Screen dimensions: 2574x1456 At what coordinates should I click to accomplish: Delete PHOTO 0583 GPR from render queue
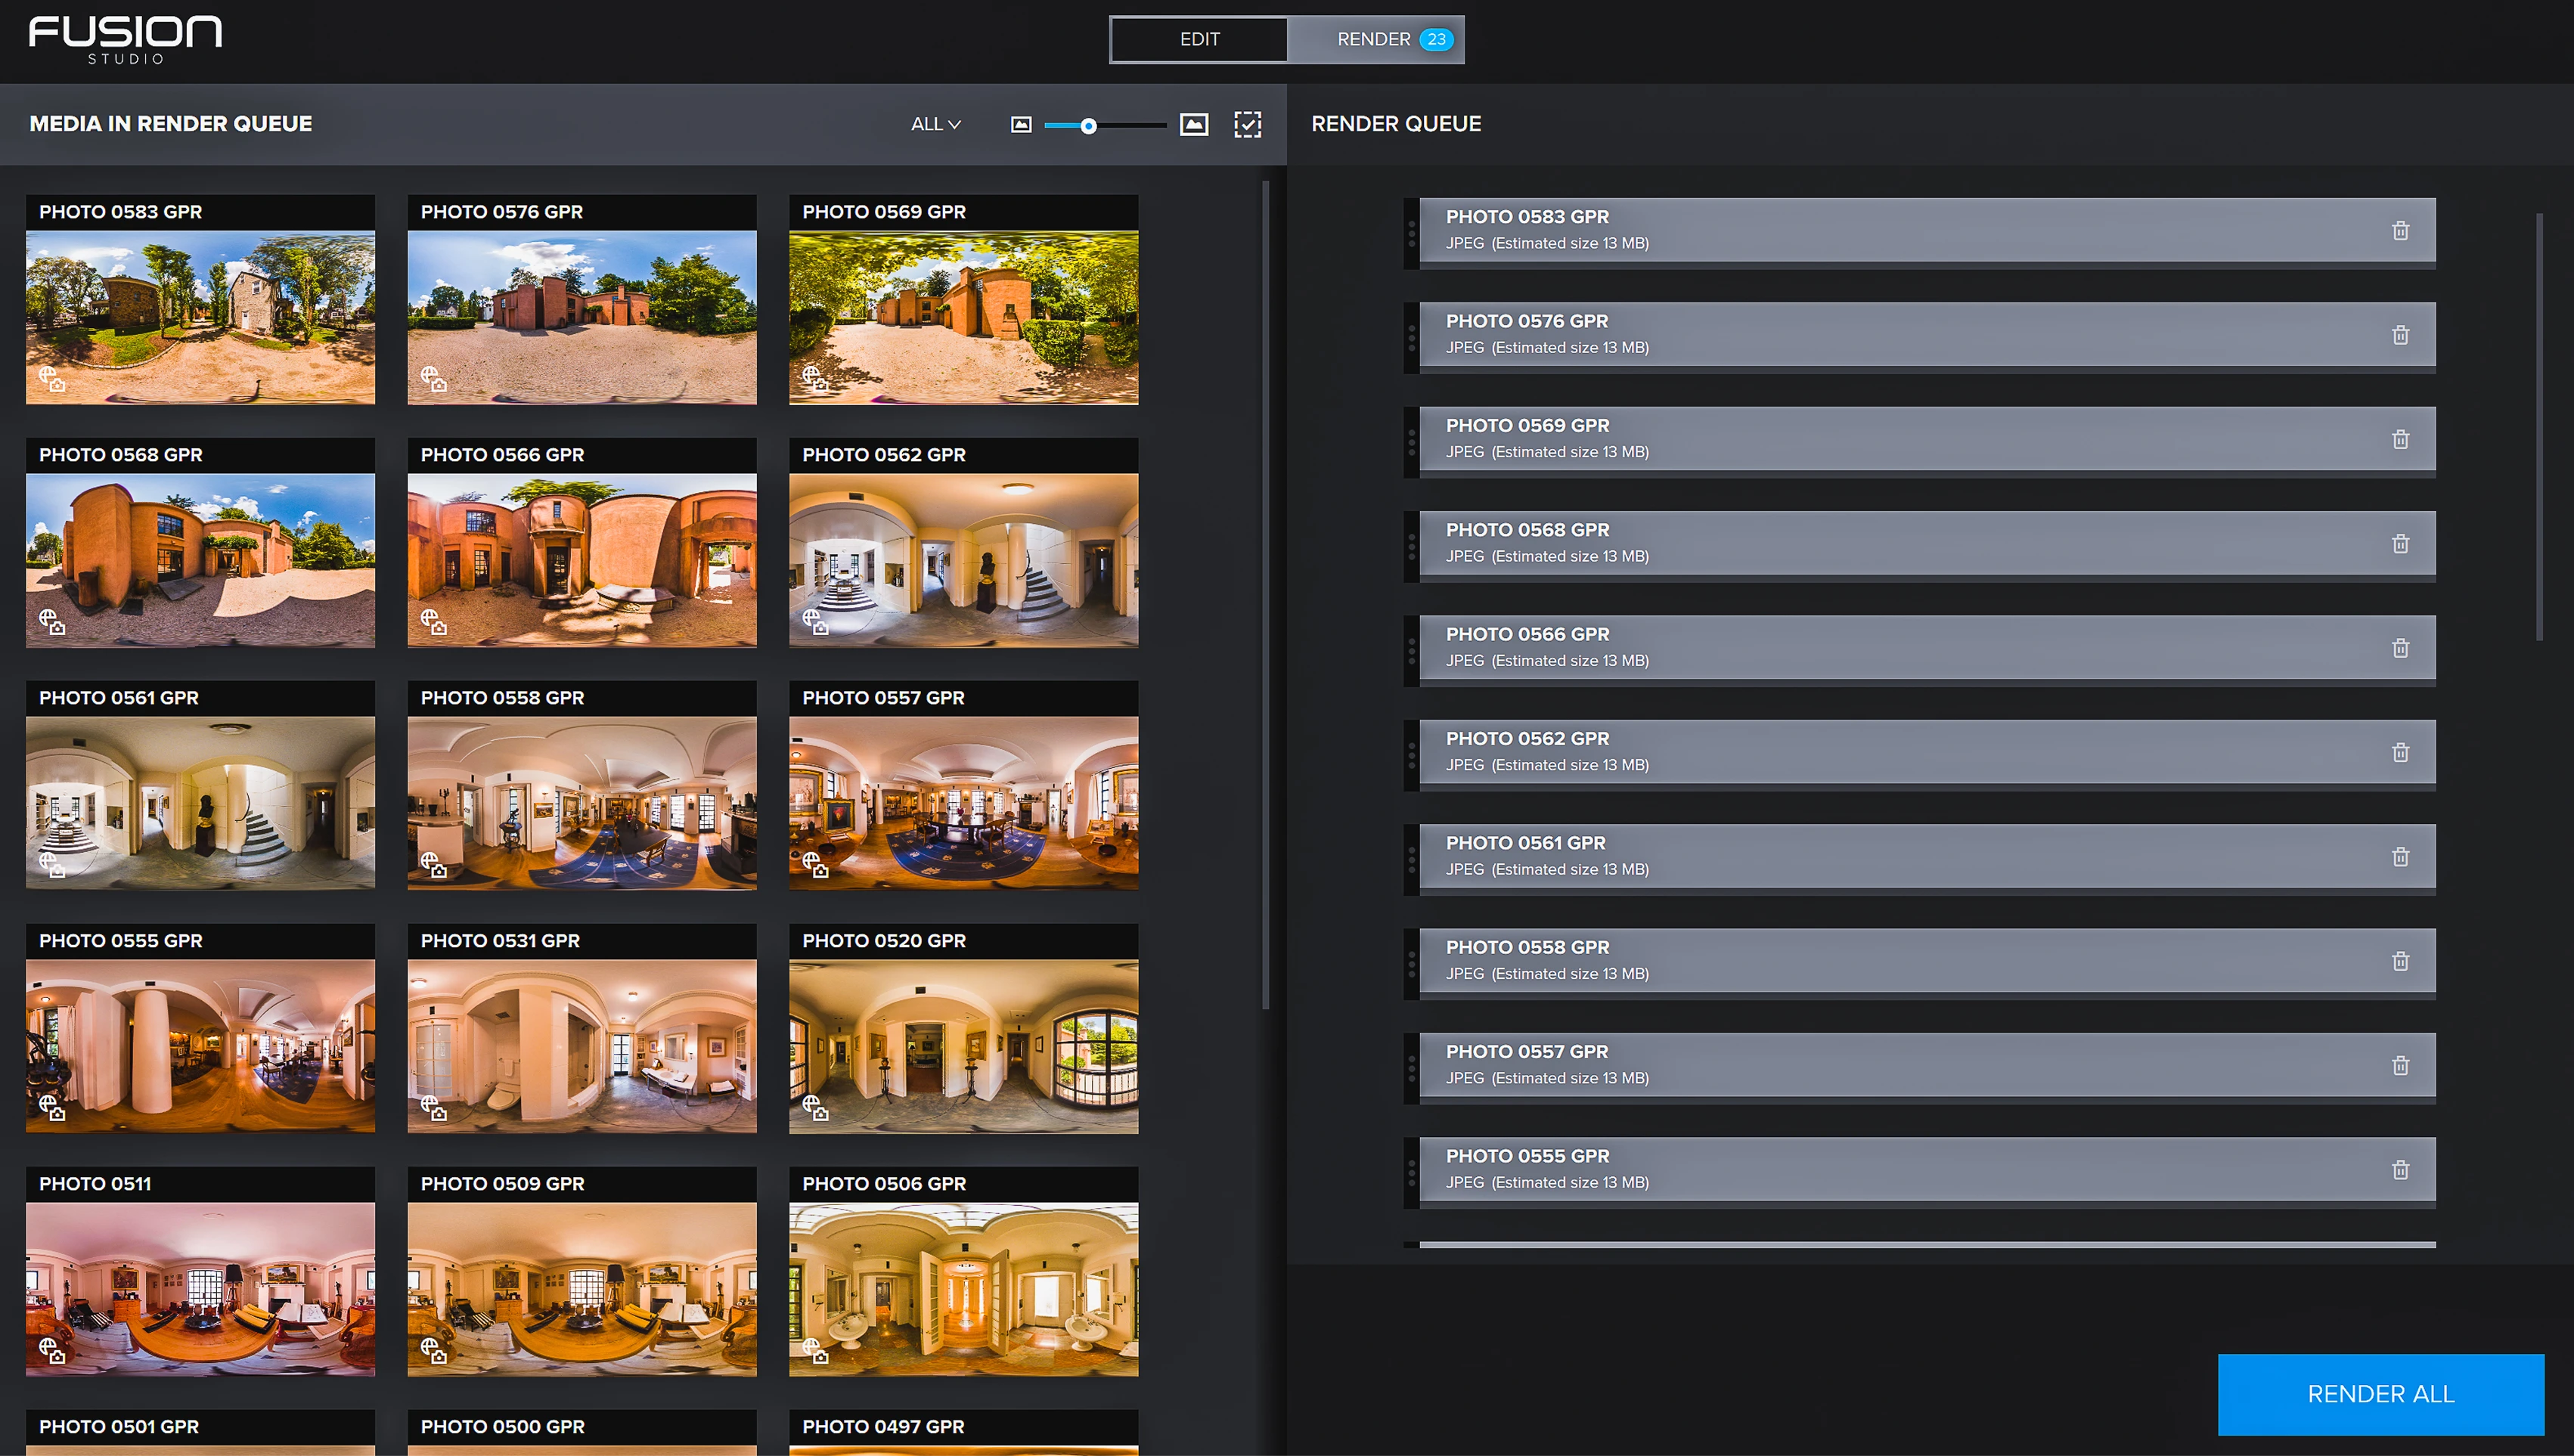2400,231
